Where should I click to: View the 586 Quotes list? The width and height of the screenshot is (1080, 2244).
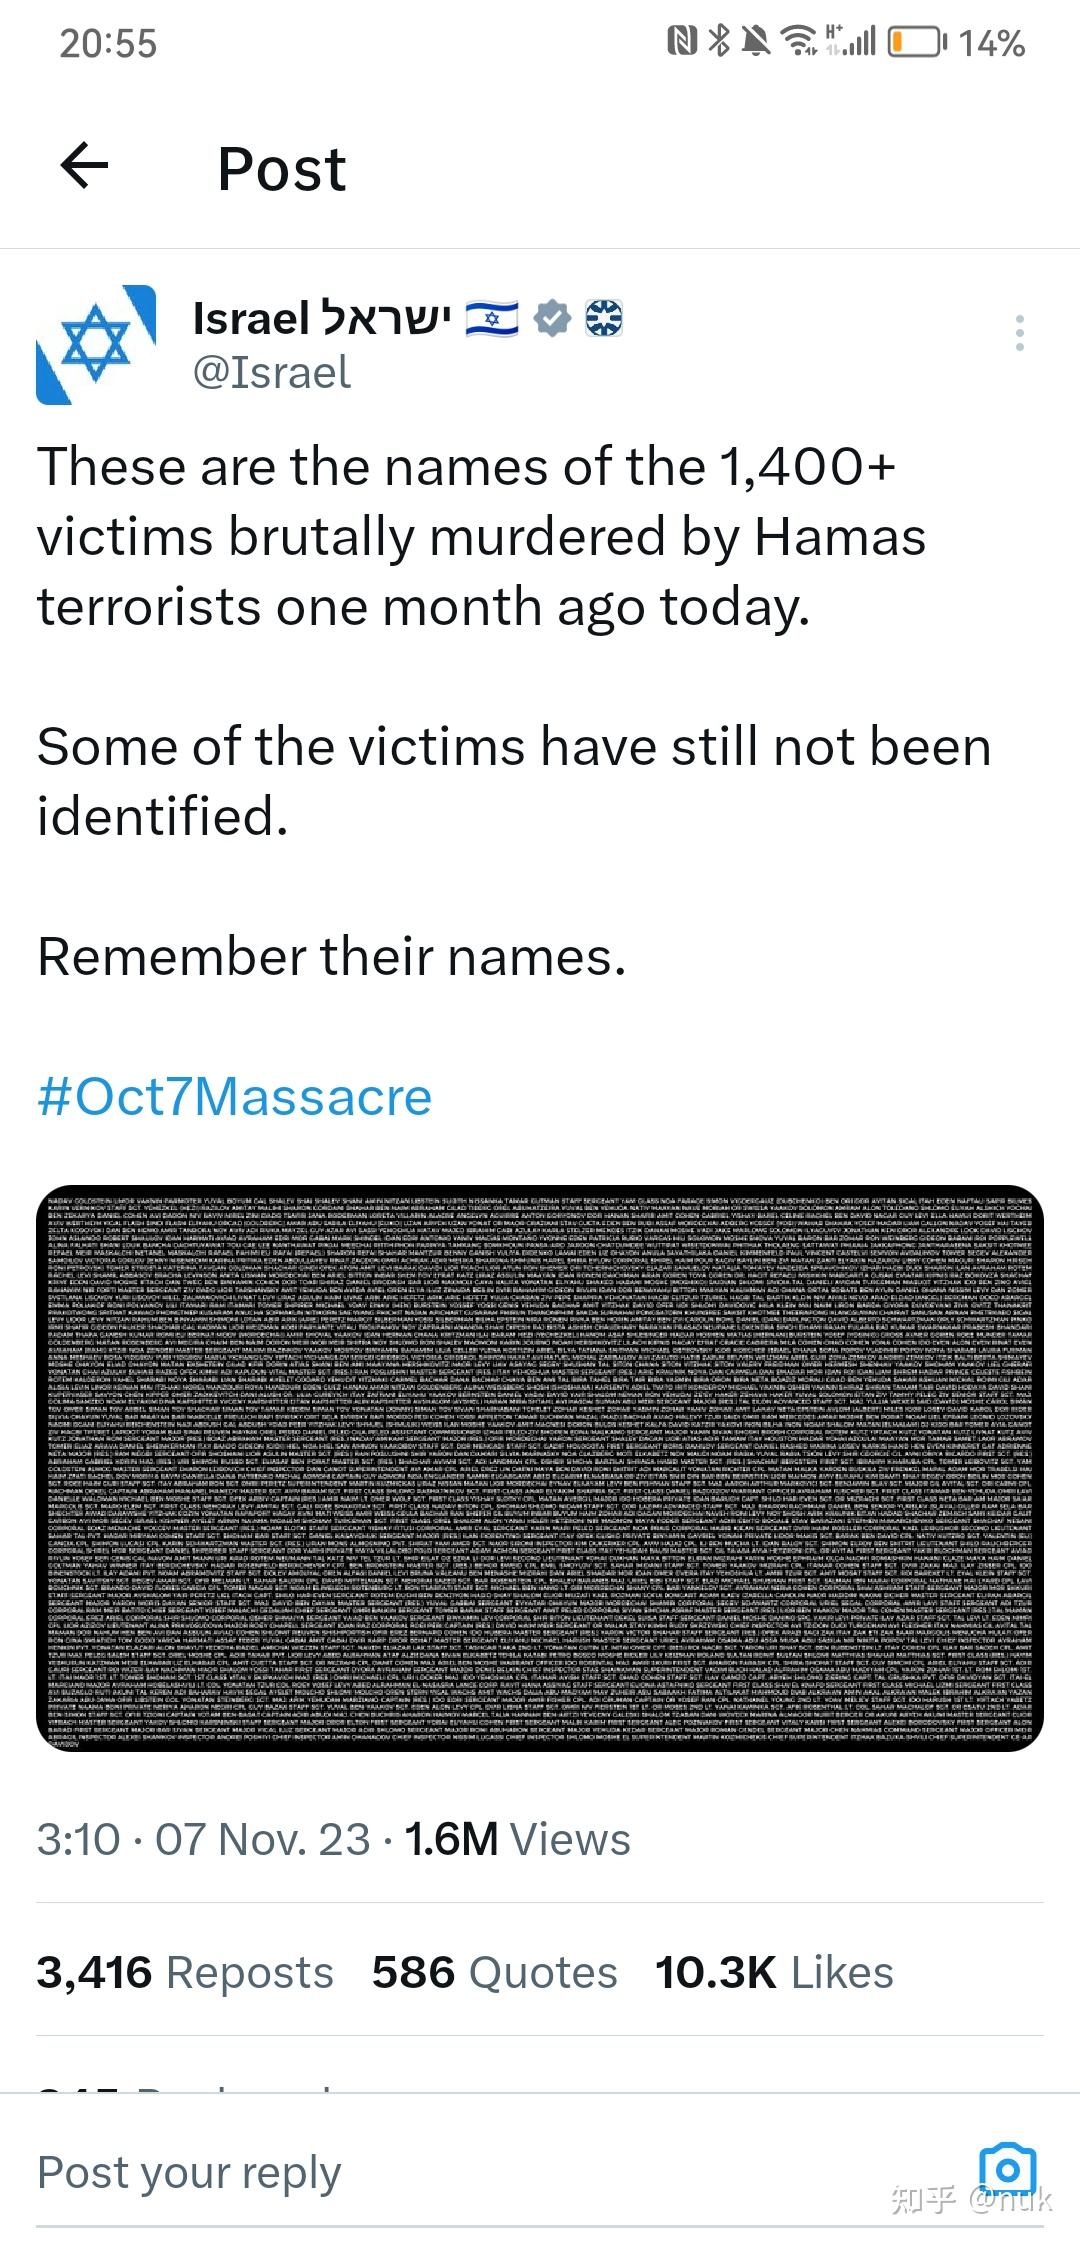494,1972
